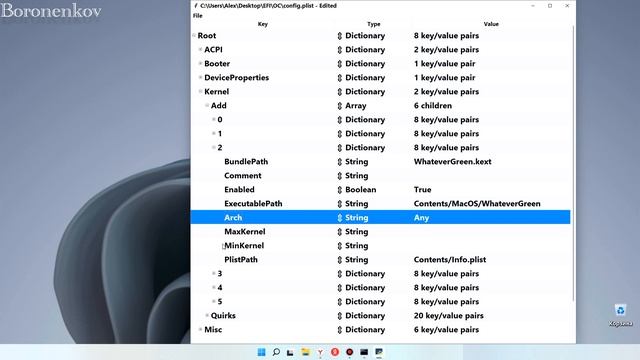Screen dimensions: 640x360
Task: Click the Contents/MacOS/WhateverGreen value
Action: (x=477, y=203)
